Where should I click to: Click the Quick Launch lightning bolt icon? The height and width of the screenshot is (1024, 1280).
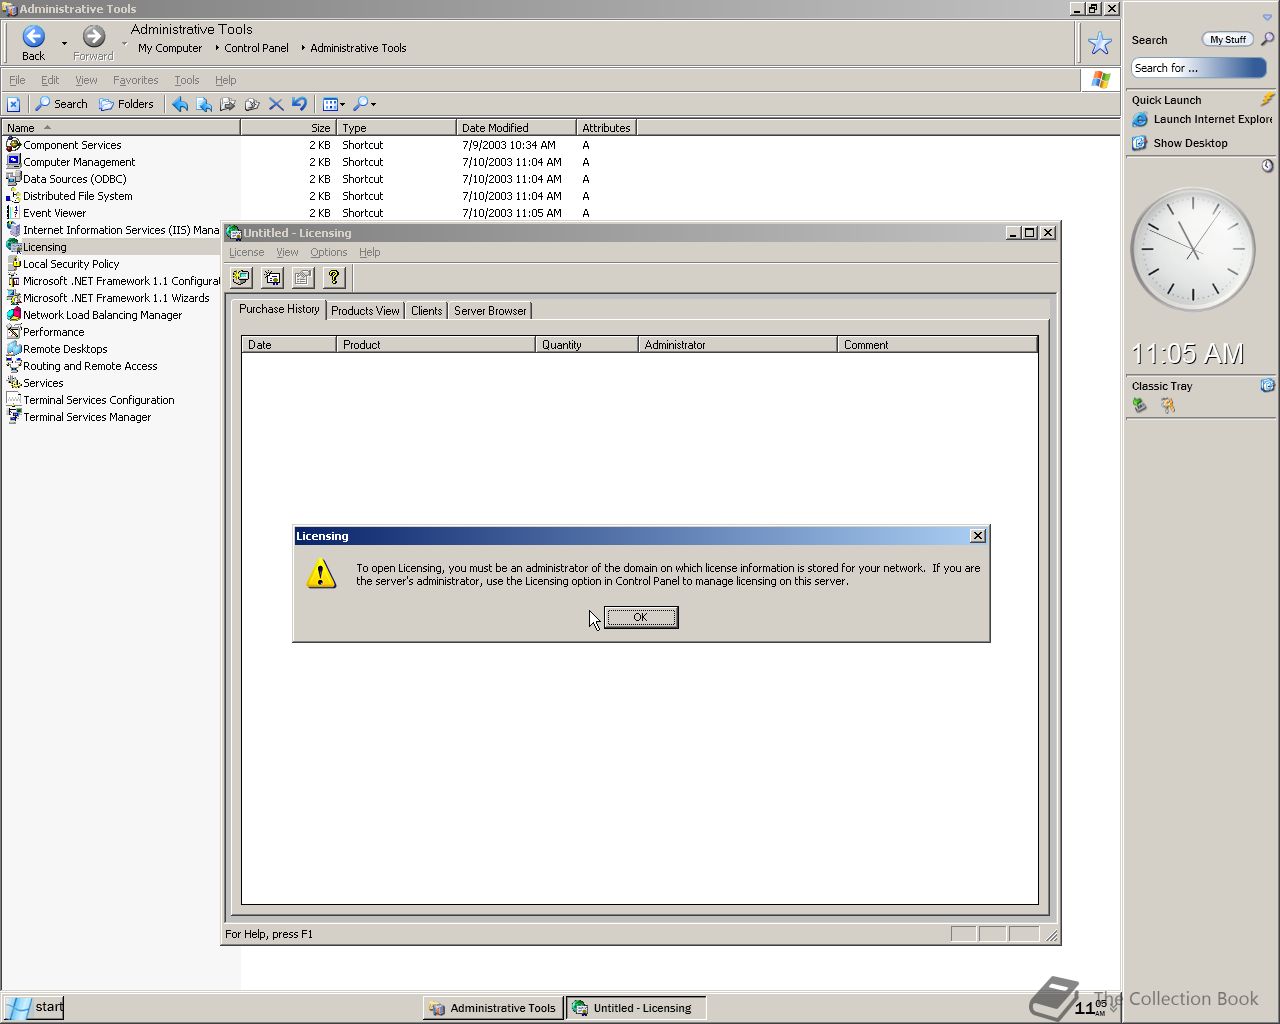[1267, 99]
